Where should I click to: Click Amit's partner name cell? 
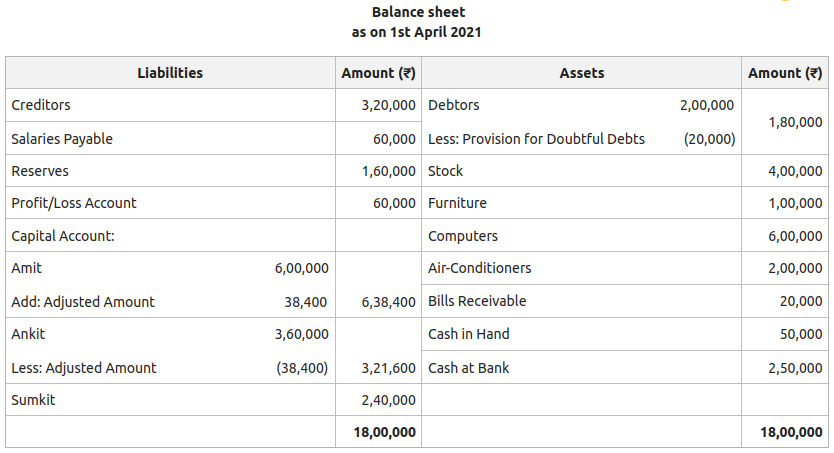pos(27,268)
